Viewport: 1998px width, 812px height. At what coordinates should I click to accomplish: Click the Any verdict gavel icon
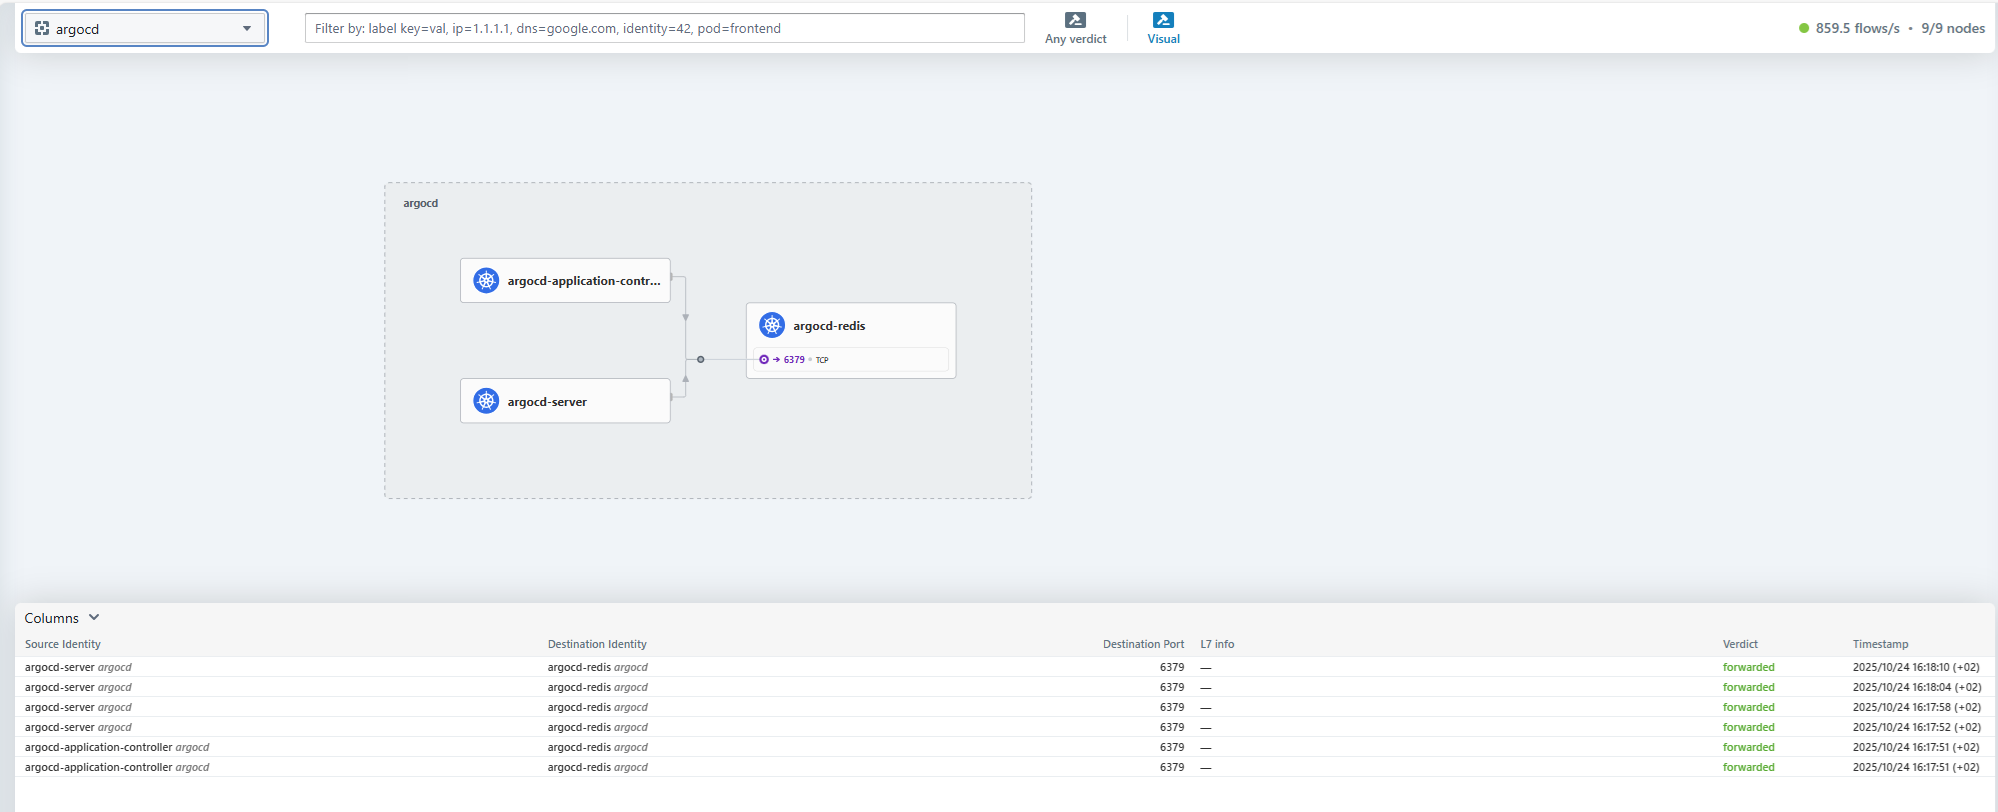tap(1075, 20)
